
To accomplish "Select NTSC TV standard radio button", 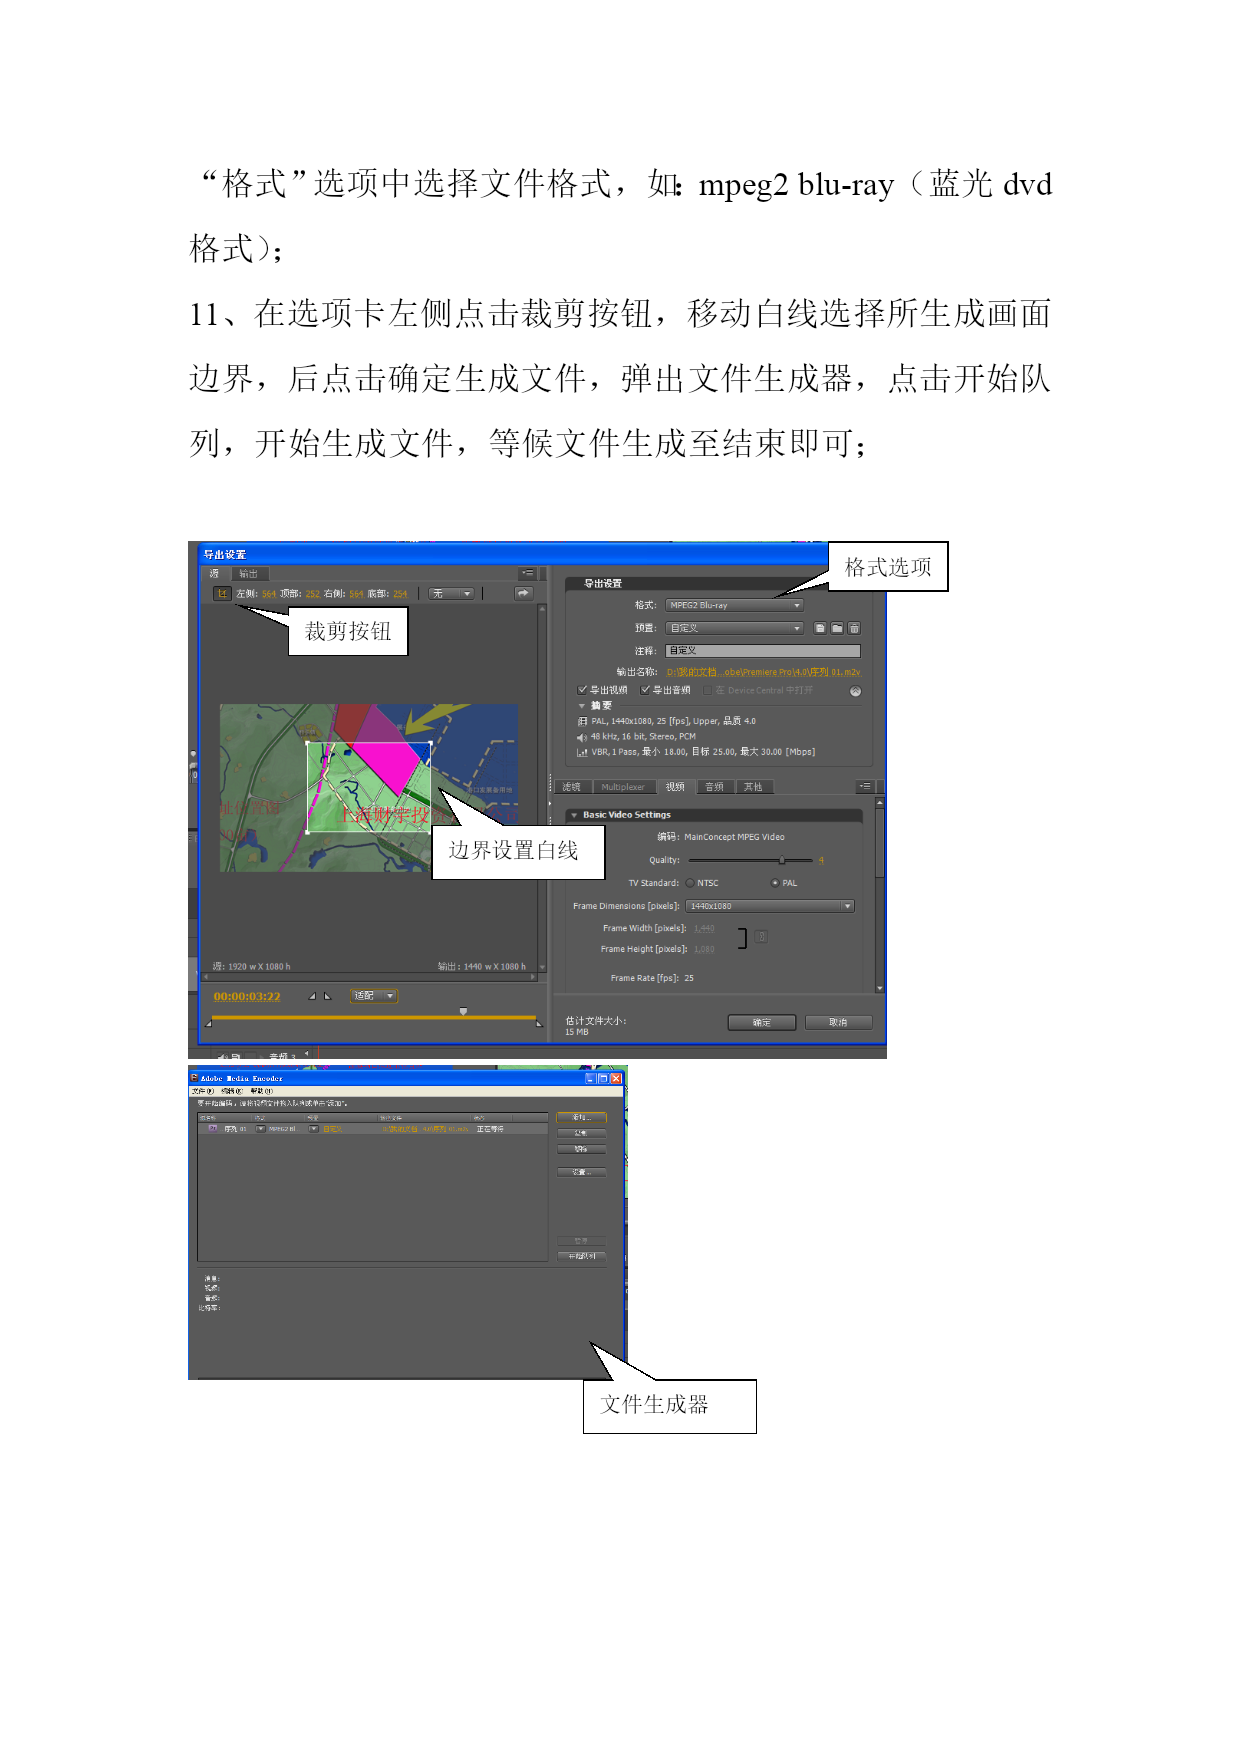I will point(690,883).
